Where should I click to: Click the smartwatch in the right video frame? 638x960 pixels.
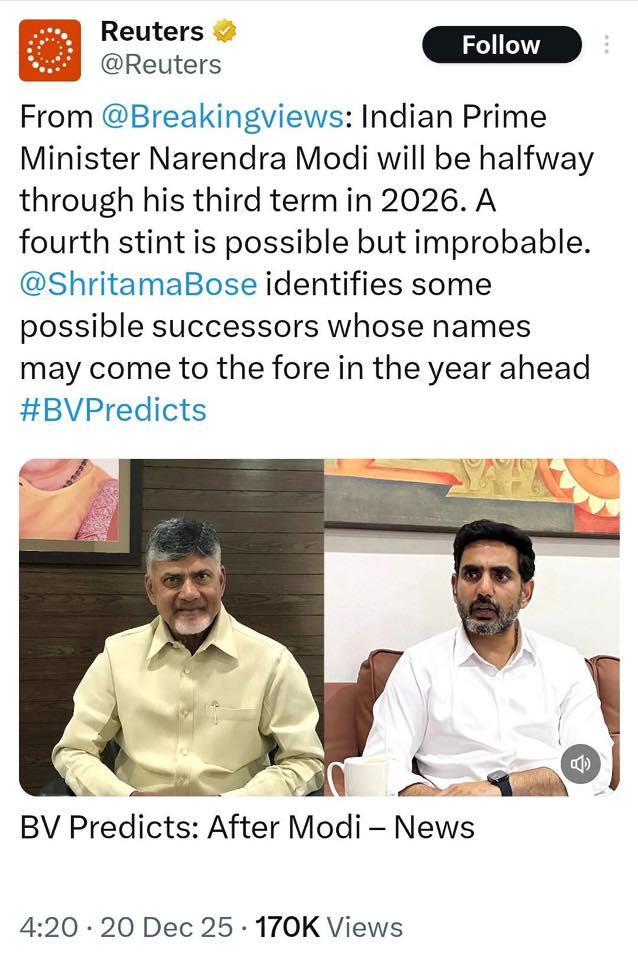coord(500,782)
